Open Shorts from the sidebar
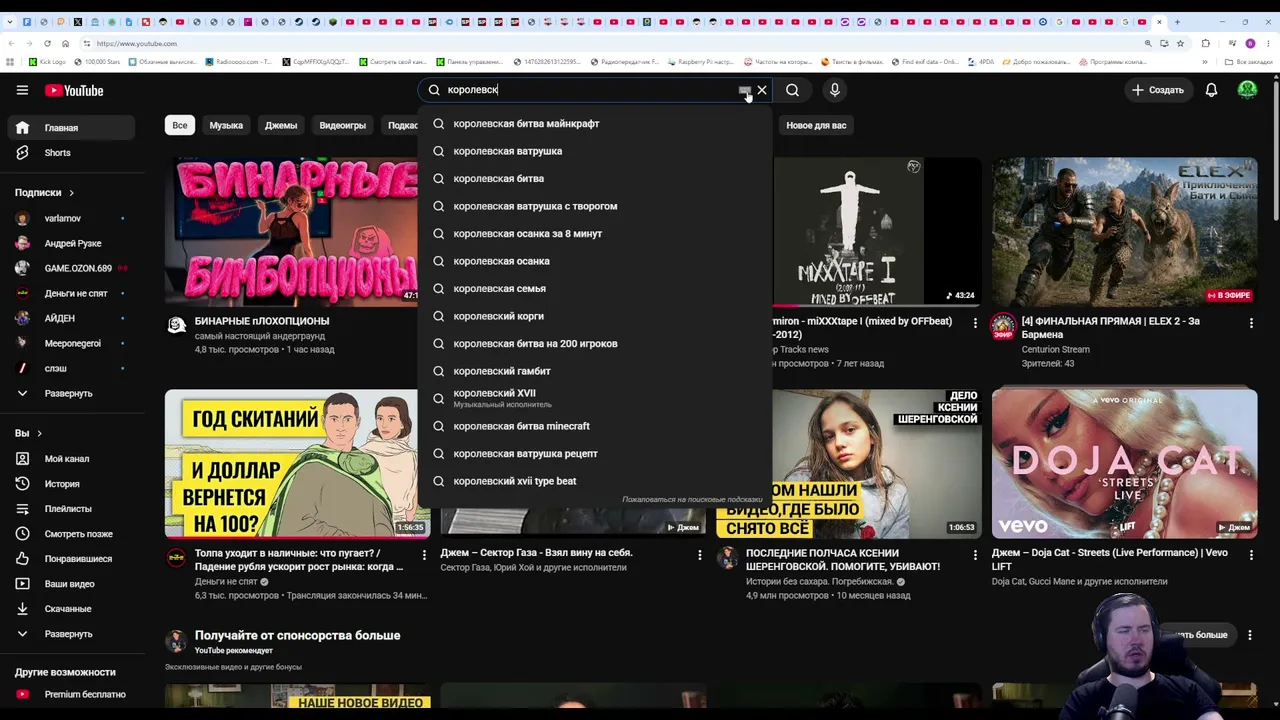Viewport: 1280px width, 720px height. [72, 153]
